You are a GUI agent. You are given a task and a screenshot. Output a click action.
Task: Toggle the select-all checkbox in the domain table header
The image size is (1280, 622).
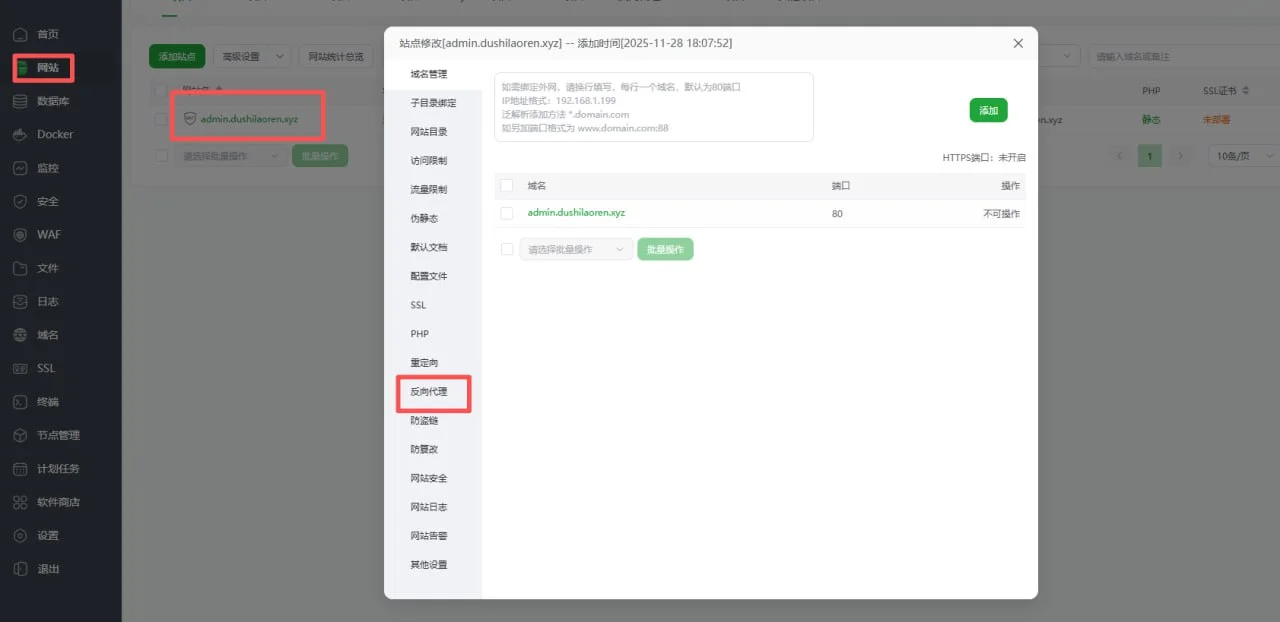tap(507, 186)
